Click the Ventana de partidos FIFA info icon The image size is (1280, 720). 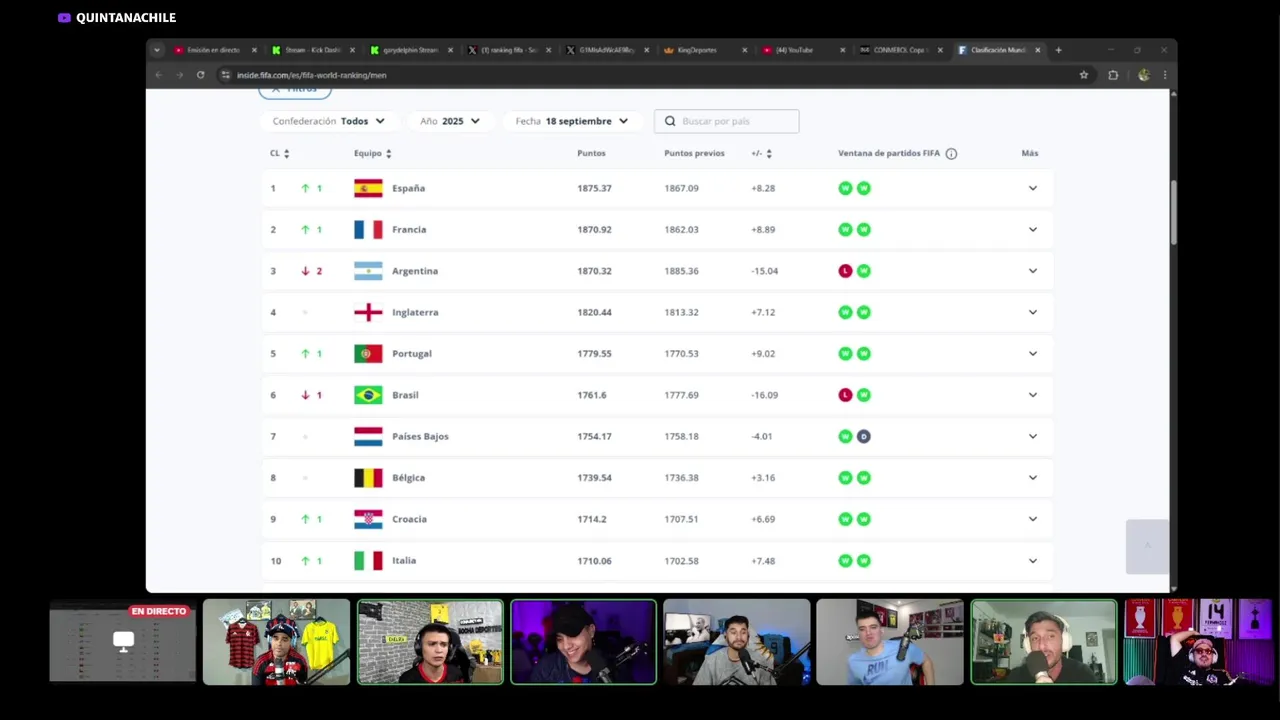pyautogui.click(x=951, y=154)
